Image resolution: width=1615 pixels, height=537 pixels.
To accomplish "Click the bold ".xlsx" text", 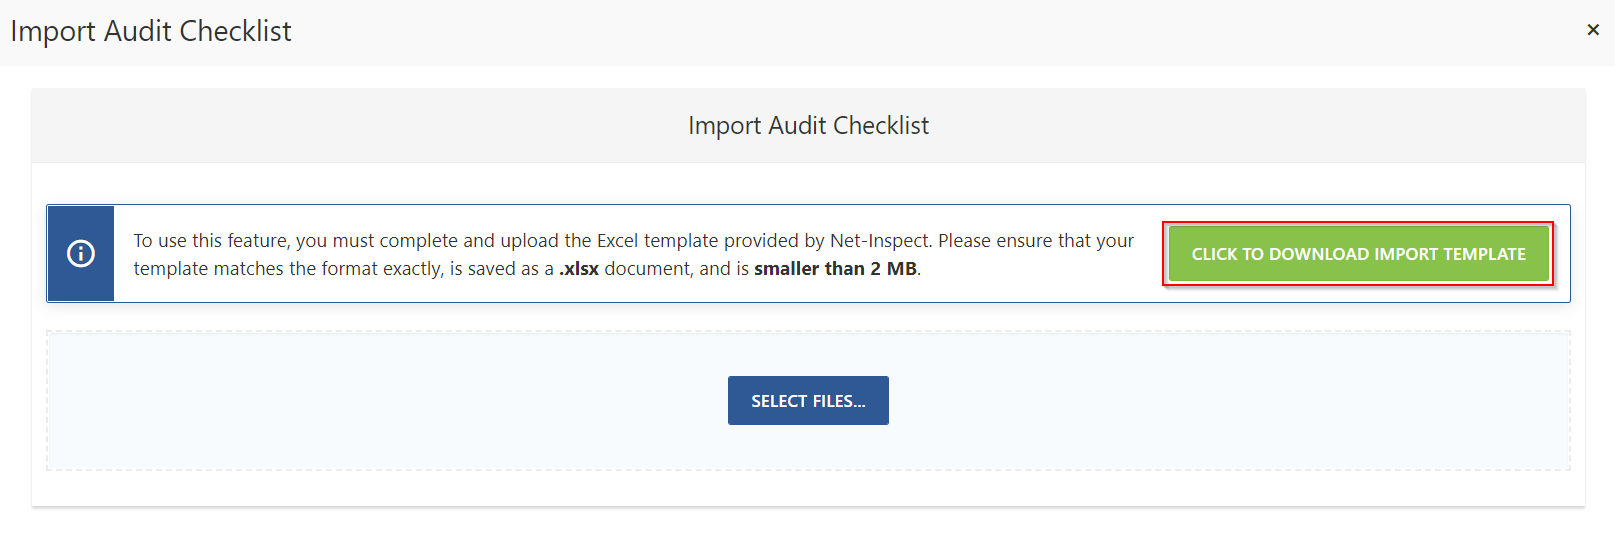I will click(x=579, y=269).
